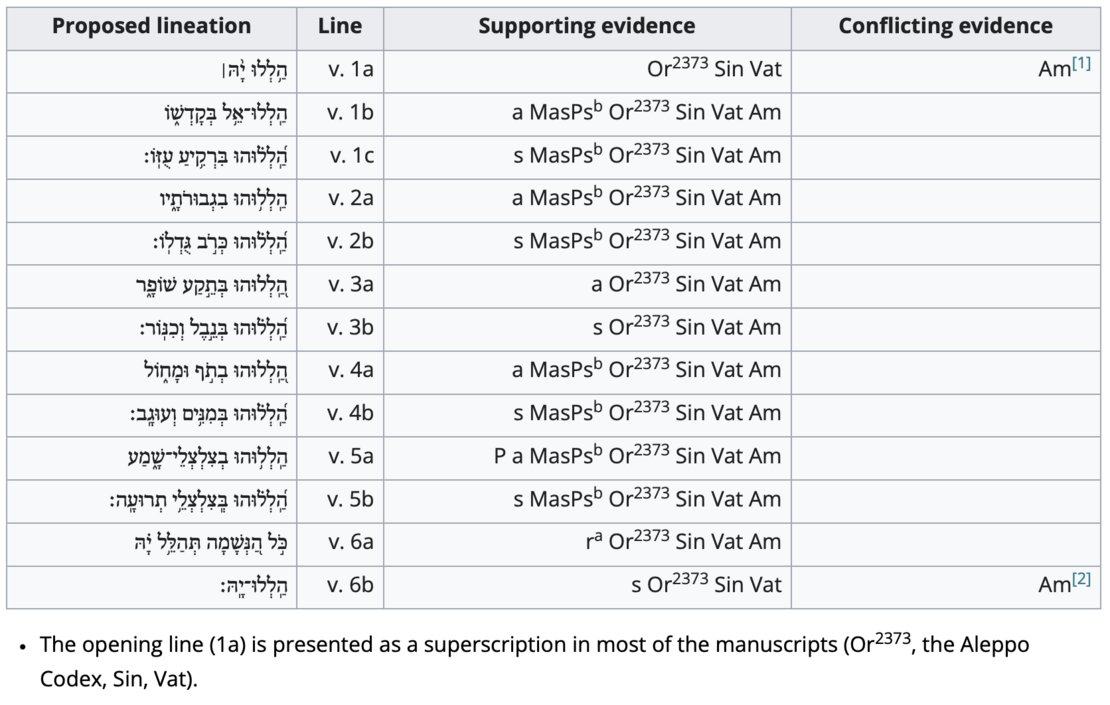1110x705 pixels.
Task: Click the Proposed lineation column header
Action: [151, 26]
